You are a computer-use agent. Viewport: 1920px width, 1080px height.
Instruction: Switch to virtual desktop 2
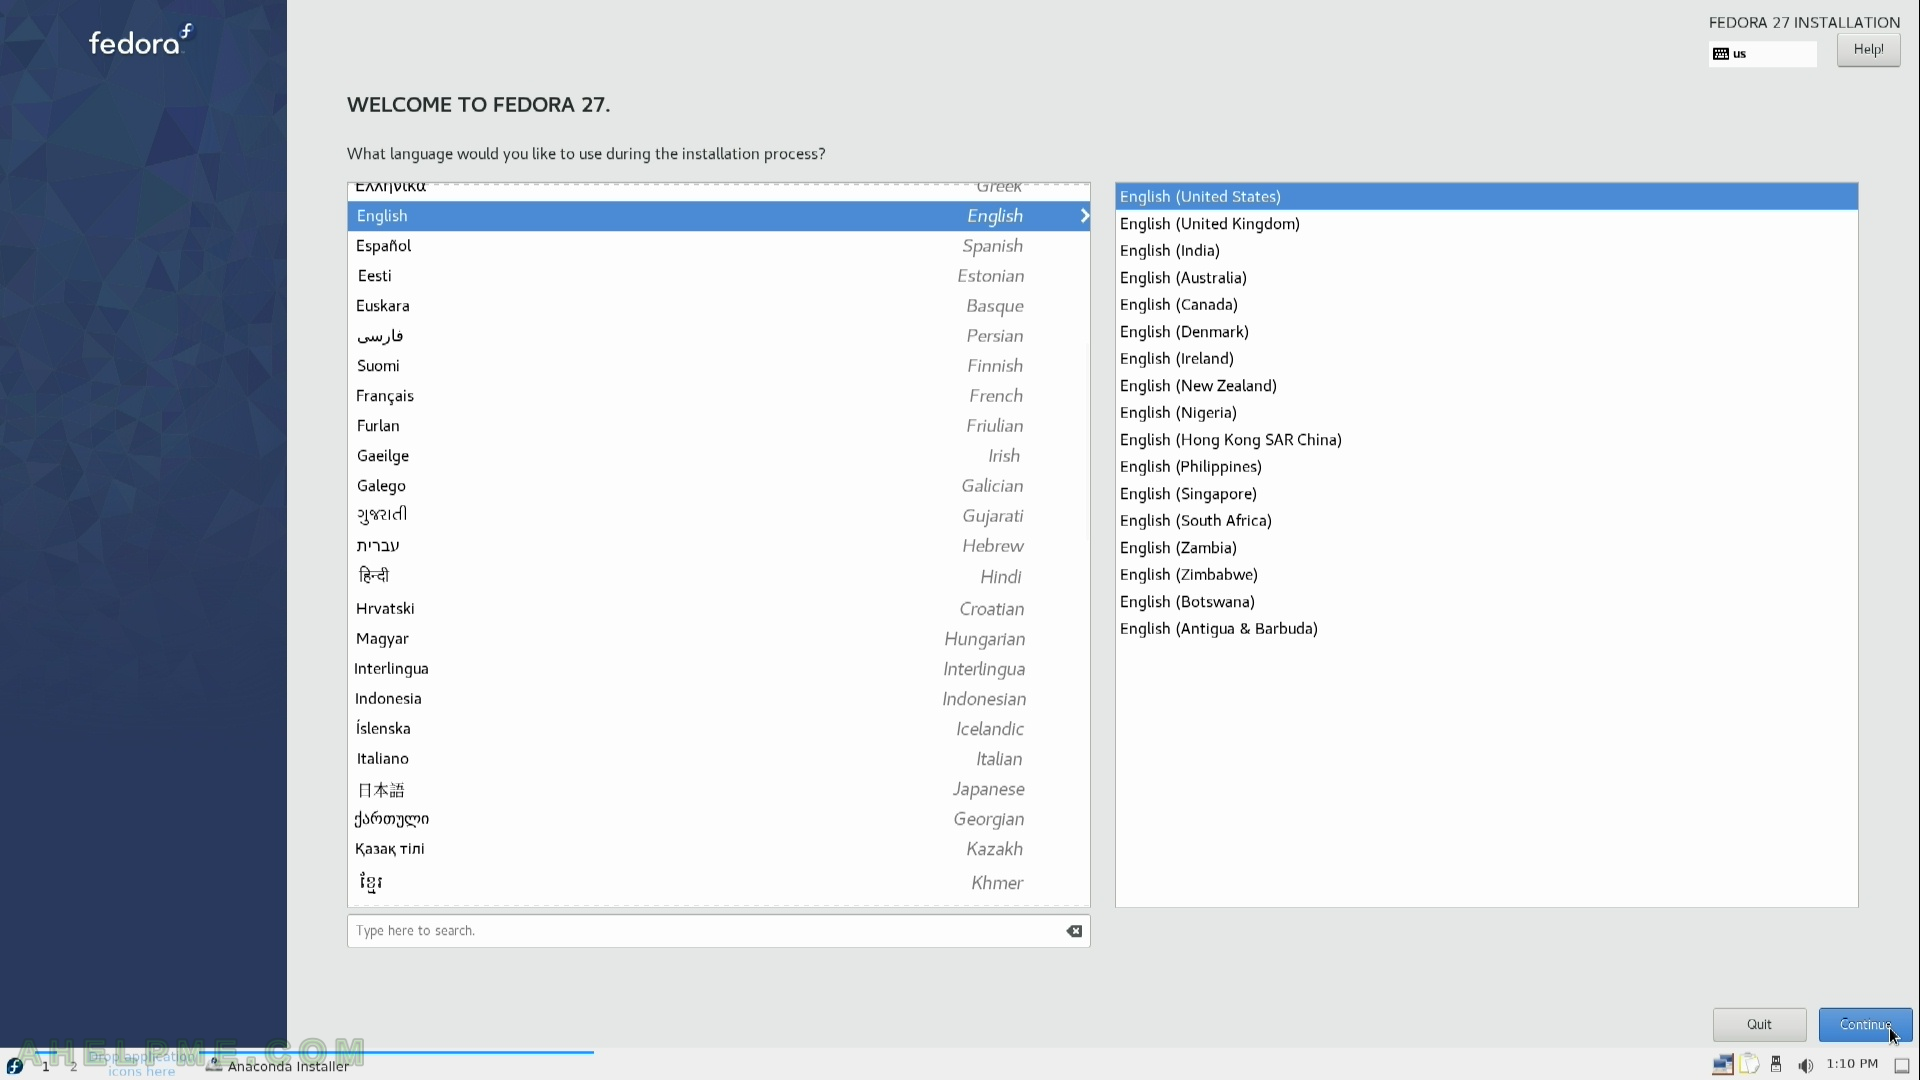tap(73, 1066)
